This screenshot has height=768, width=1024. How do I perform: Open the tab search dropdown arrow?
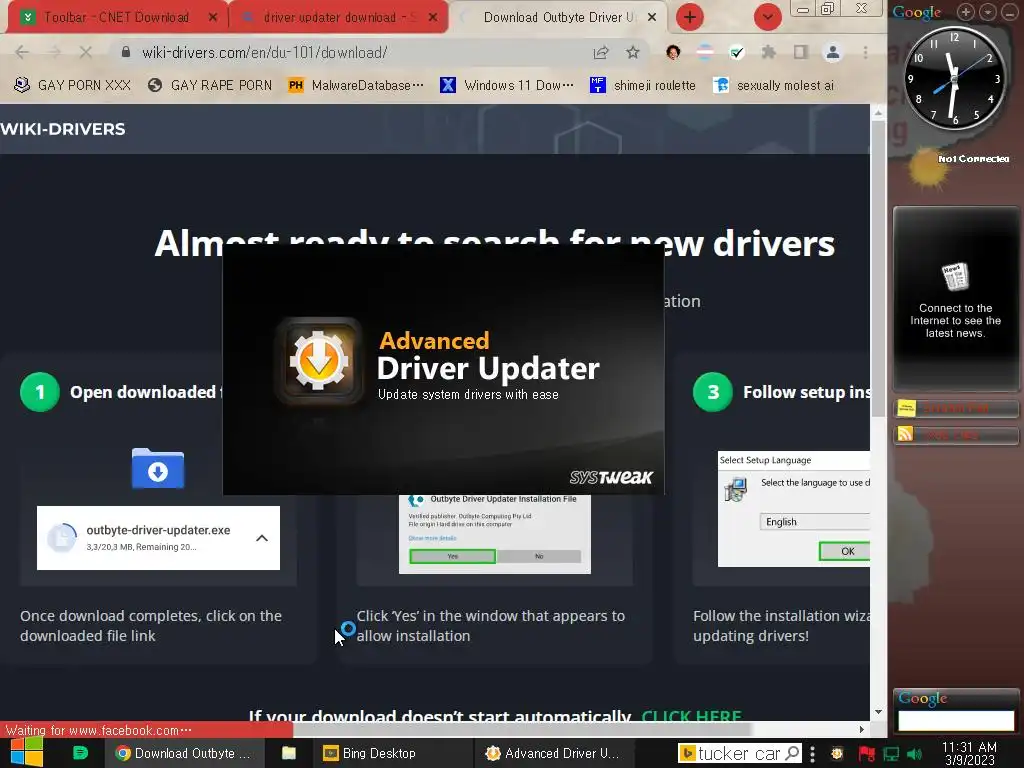[767, 17]
